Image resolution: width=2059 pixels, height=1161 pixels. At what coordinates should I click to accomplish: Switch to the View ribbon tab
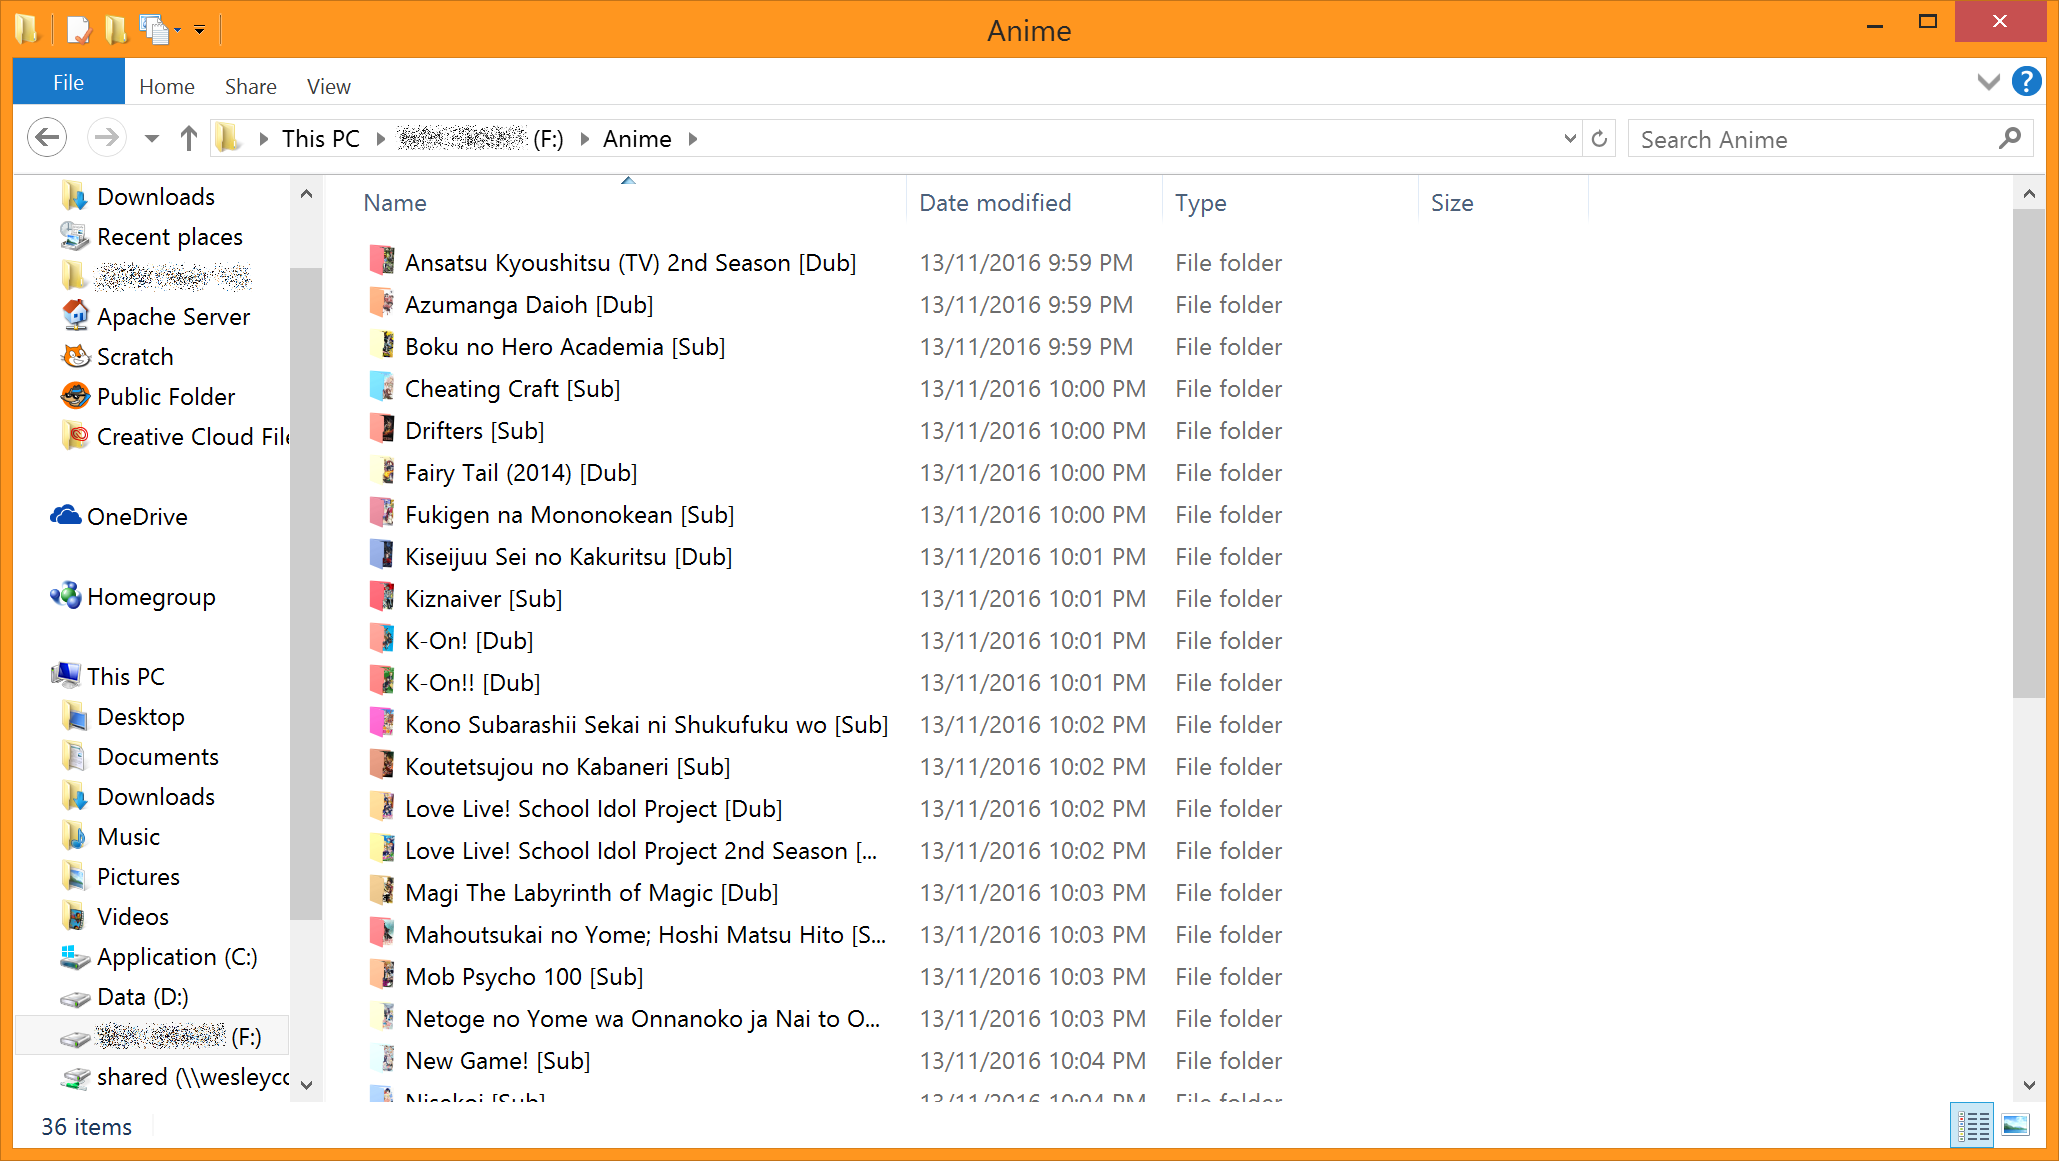328,87
